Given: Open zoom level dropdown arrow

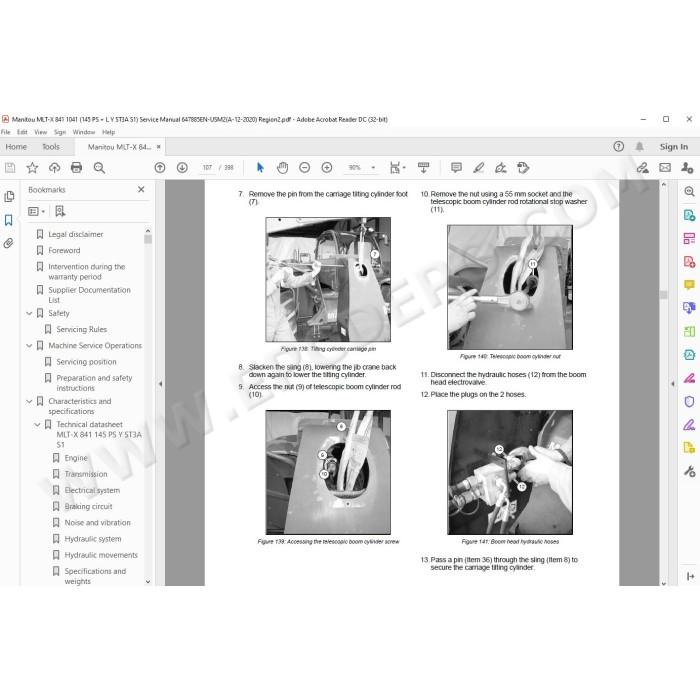Looking at the screenshot, I should pyautogui.click(x=373, y=168).
